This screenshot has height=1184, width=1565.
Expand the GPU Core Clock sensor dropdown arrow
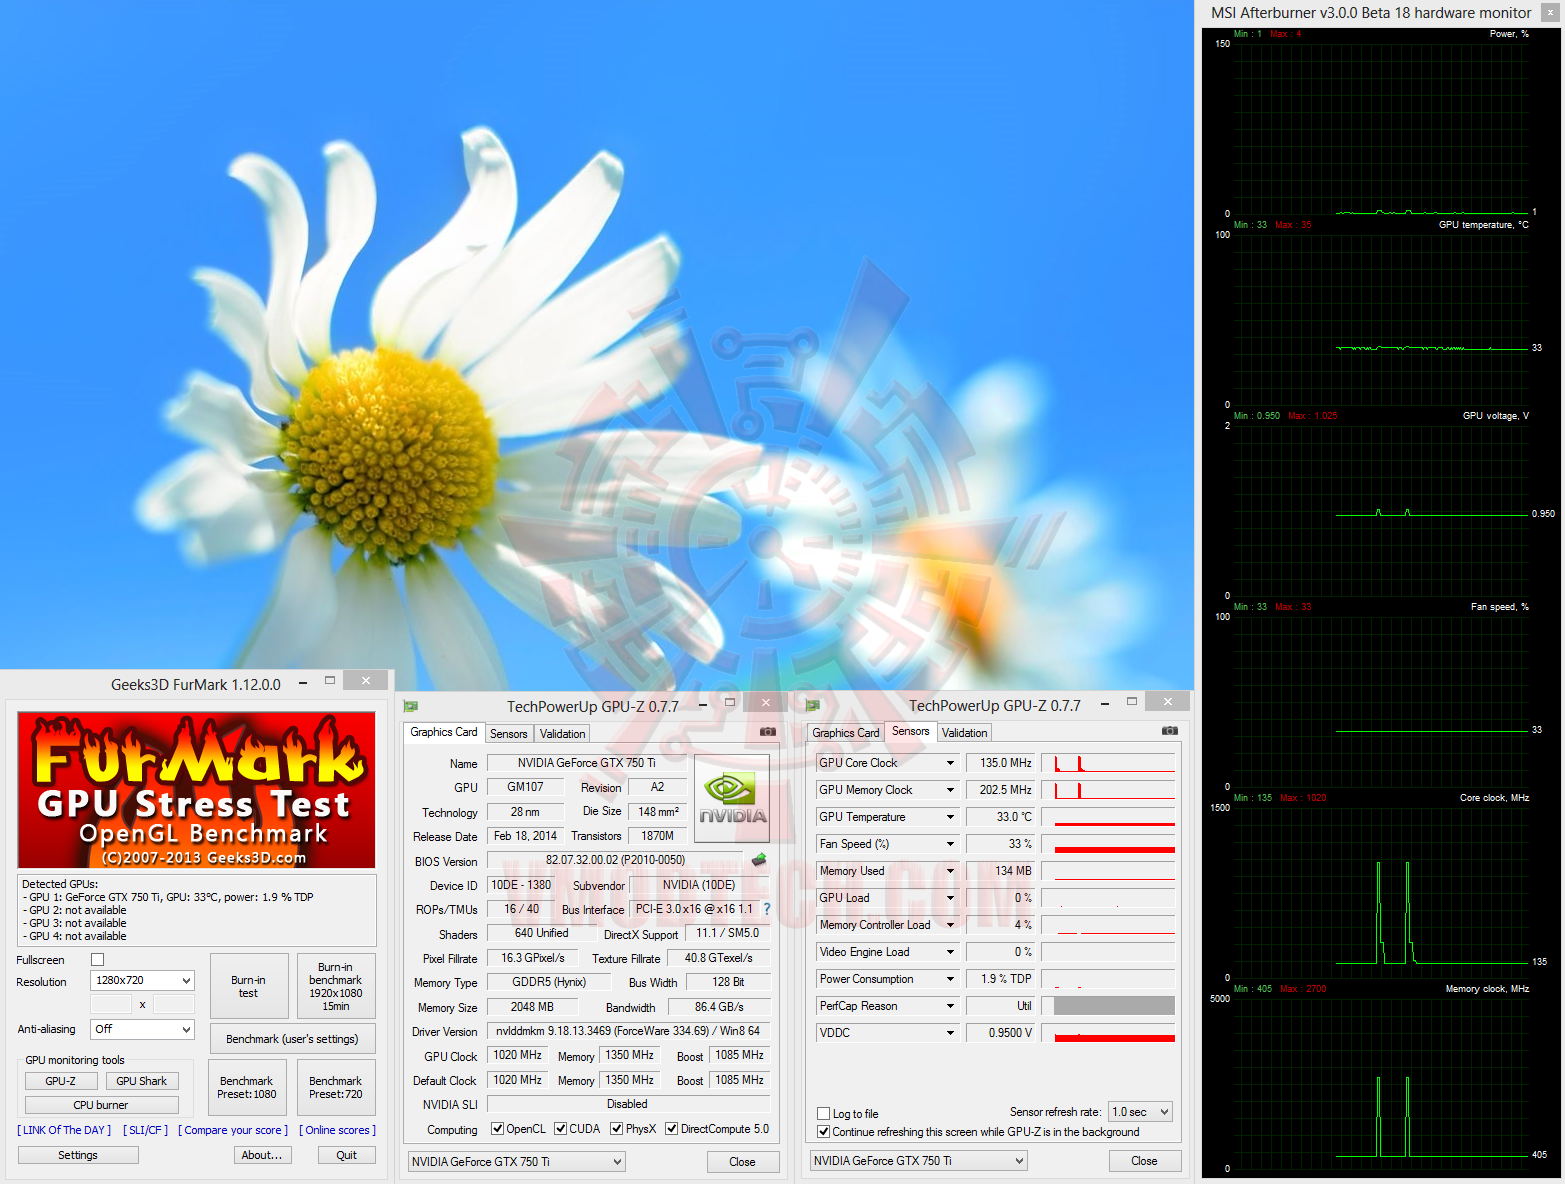(x=950, y=763)
